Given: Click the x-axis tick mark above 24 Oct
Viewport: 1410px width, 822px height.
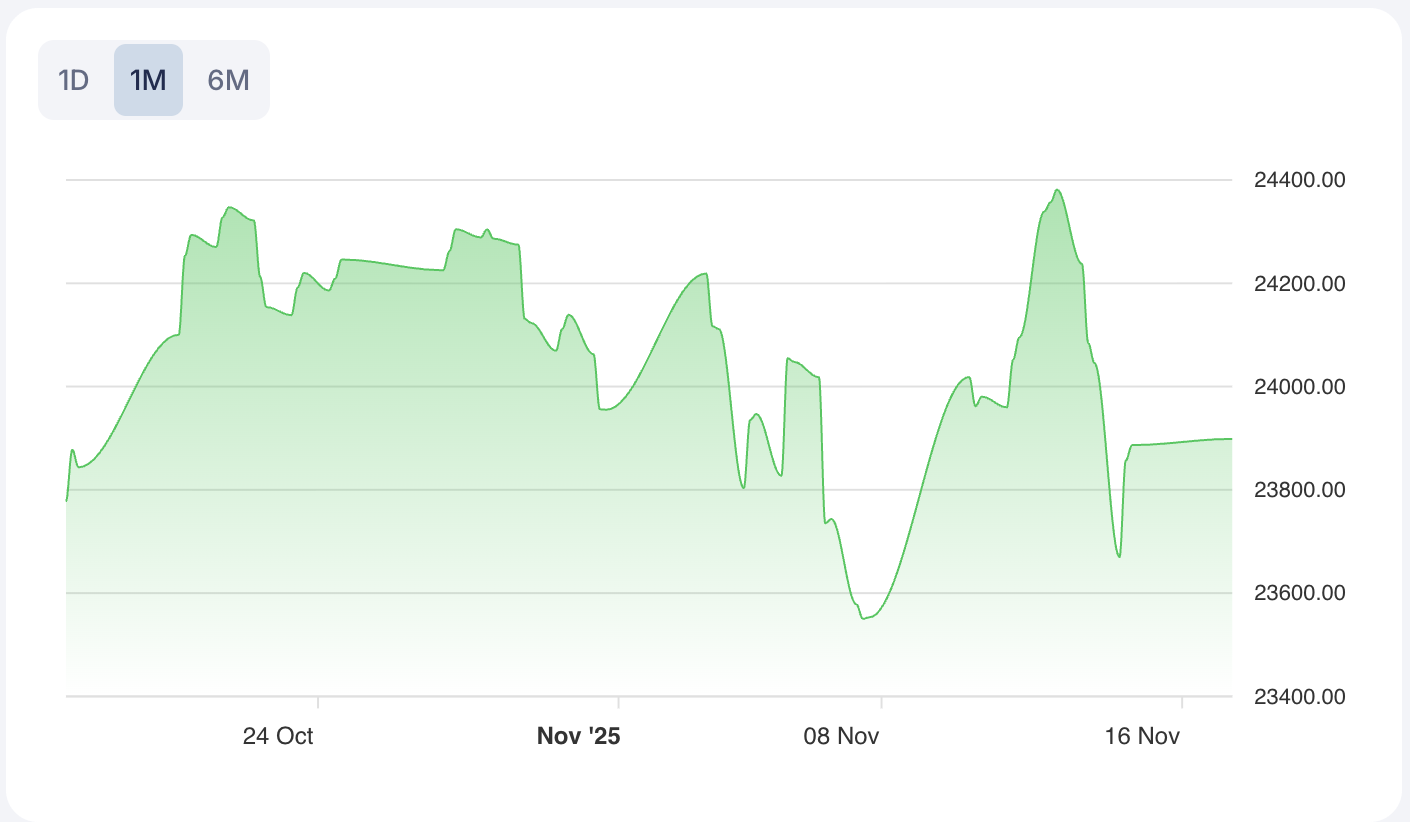Looking at the screenshot, I should (x=318, y=702).
